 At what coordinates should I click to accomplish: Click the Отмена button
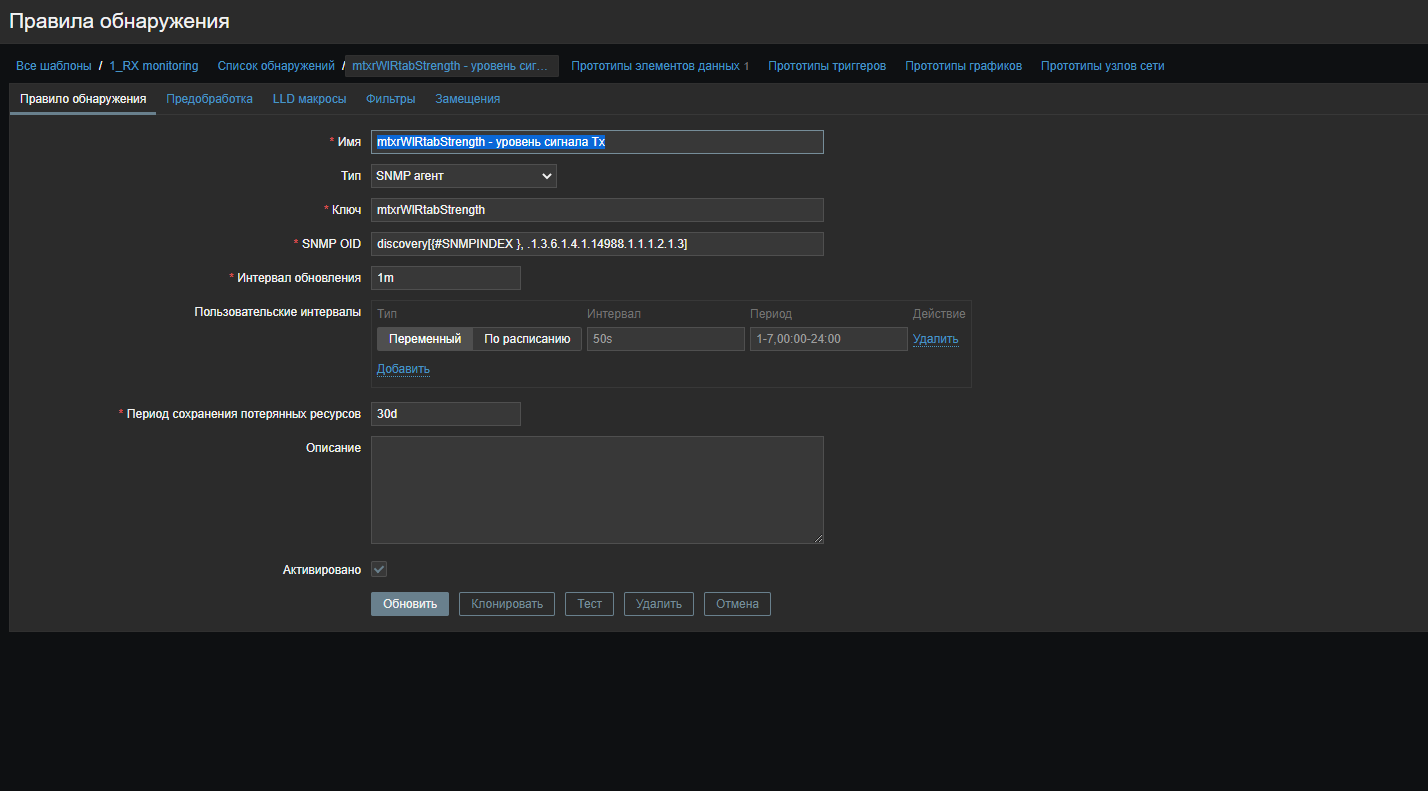[737, 604]
